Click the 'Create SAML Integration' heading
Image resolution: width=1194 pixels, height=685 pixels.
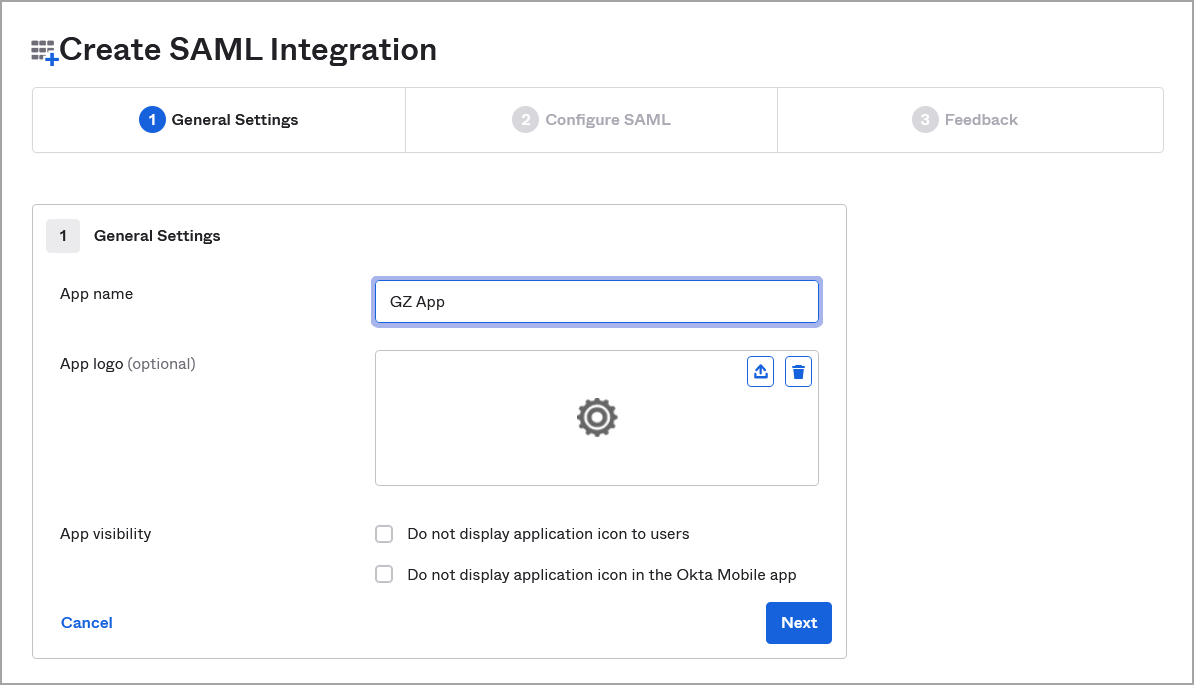248,48
